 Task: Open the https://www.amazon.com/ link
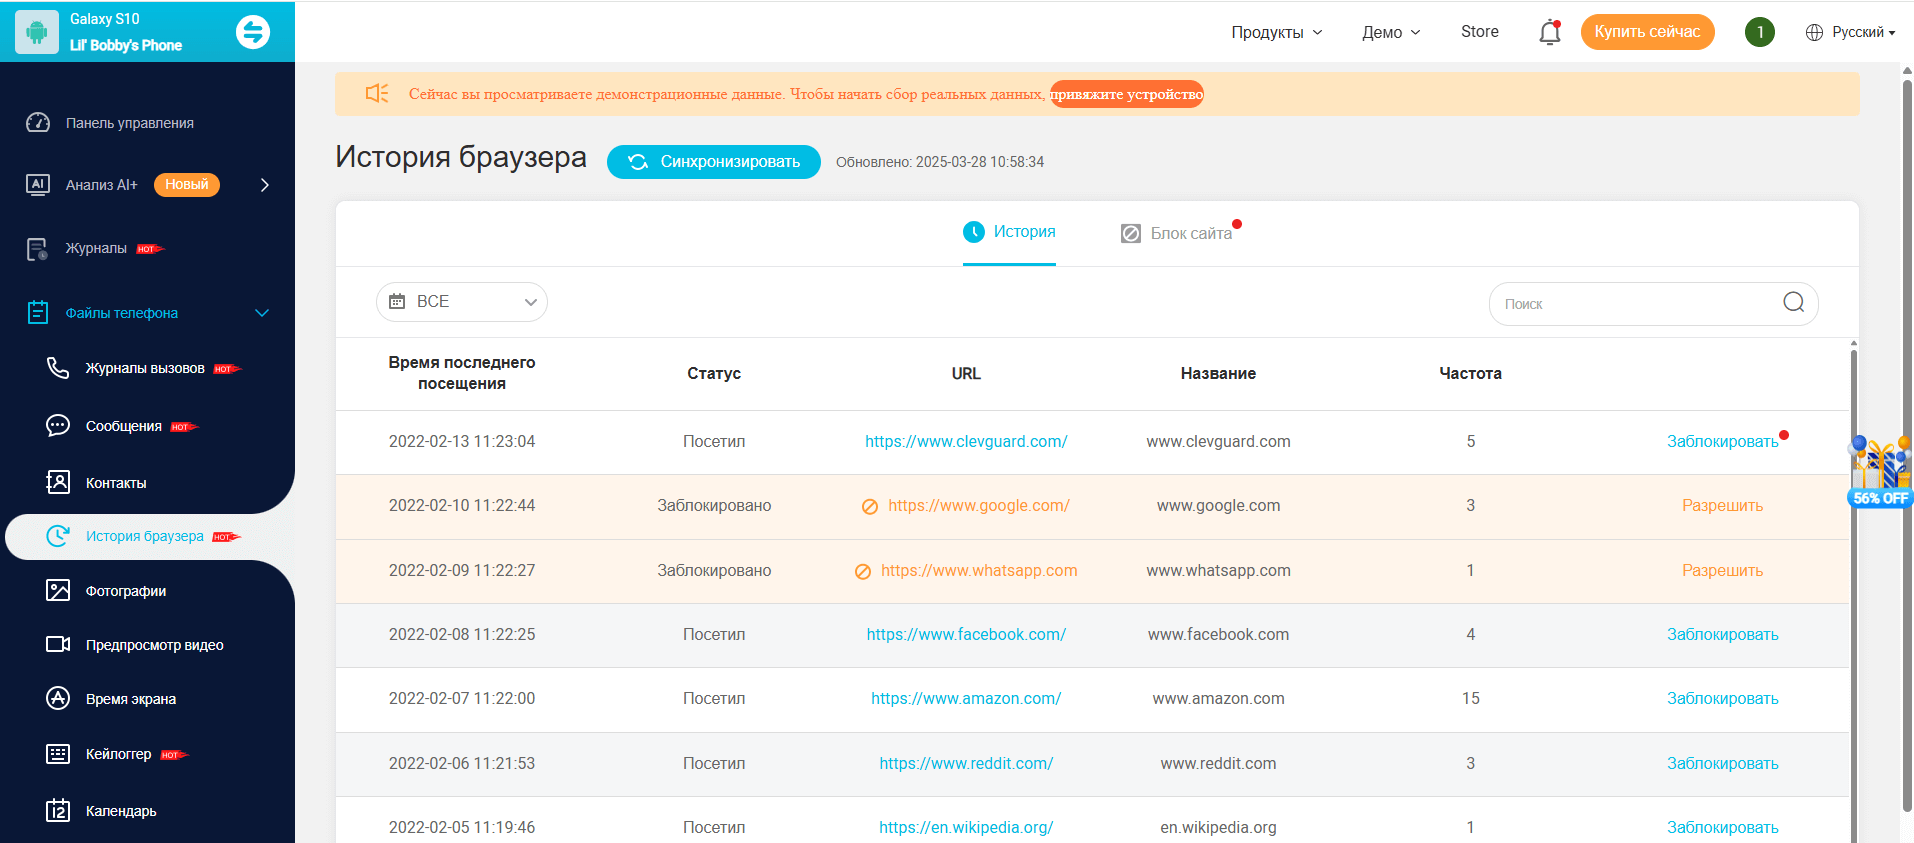[x=966, y=699]
